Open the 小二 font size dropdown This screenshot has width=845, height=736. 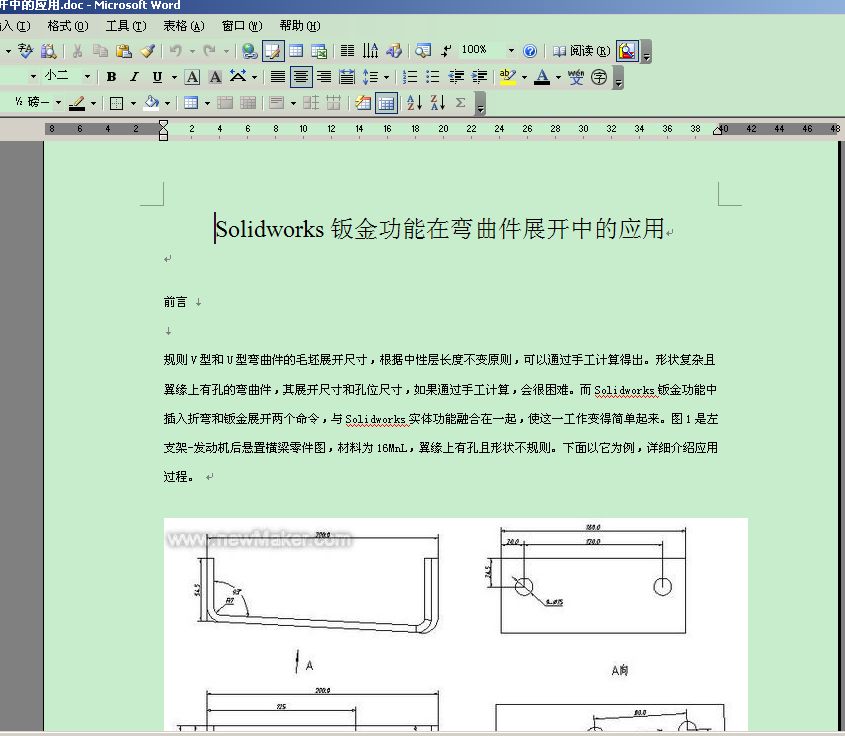tap(87, 77)
